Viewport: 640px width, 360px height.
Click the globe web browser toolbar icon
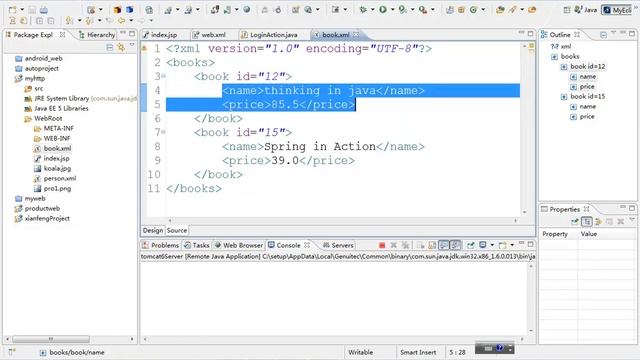point(247,9)
